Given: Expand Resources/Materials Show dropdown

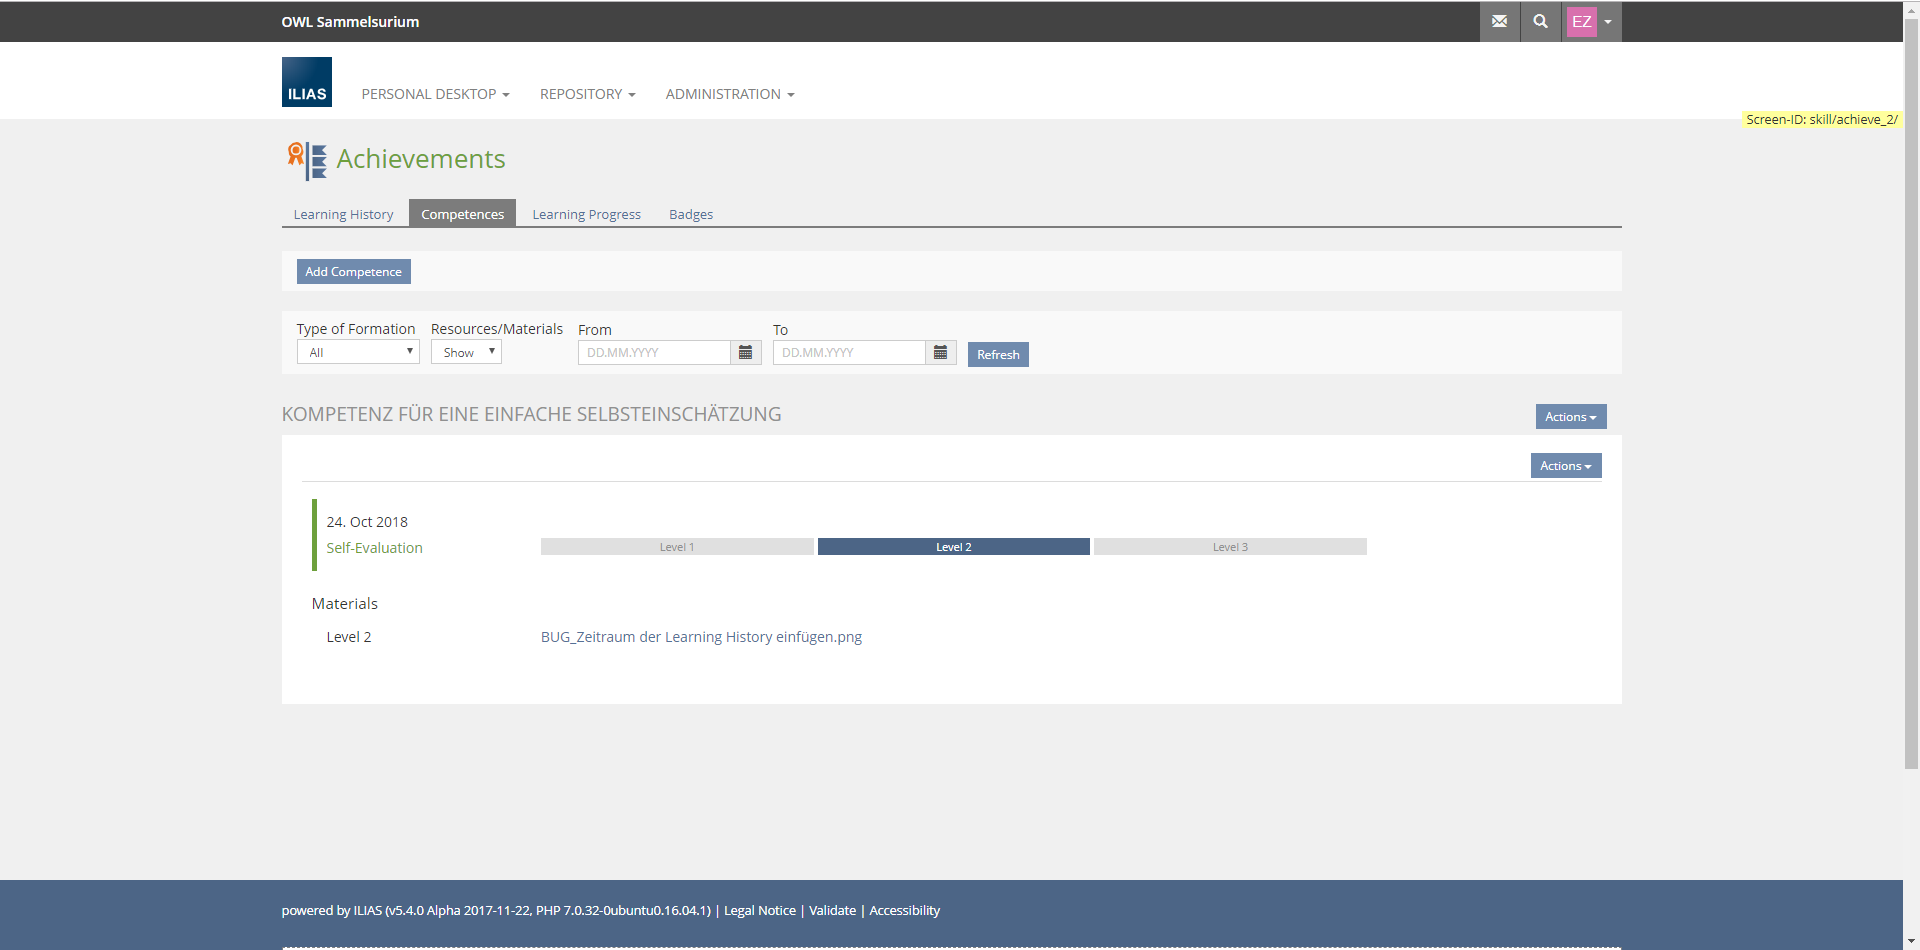Looking at the screenshot, I should pos(466,352).
